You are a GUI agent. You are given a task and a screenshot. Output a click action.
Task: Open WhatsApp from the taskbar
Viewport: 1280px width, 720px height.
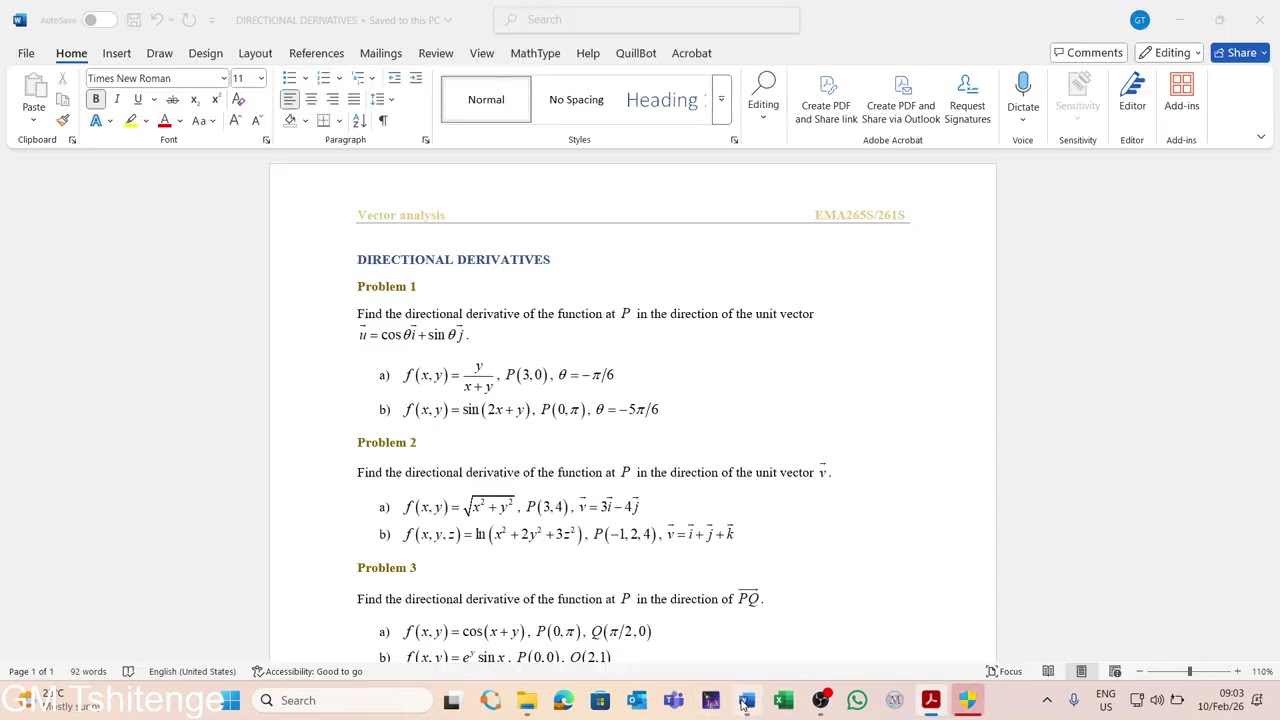click(857, 701)
